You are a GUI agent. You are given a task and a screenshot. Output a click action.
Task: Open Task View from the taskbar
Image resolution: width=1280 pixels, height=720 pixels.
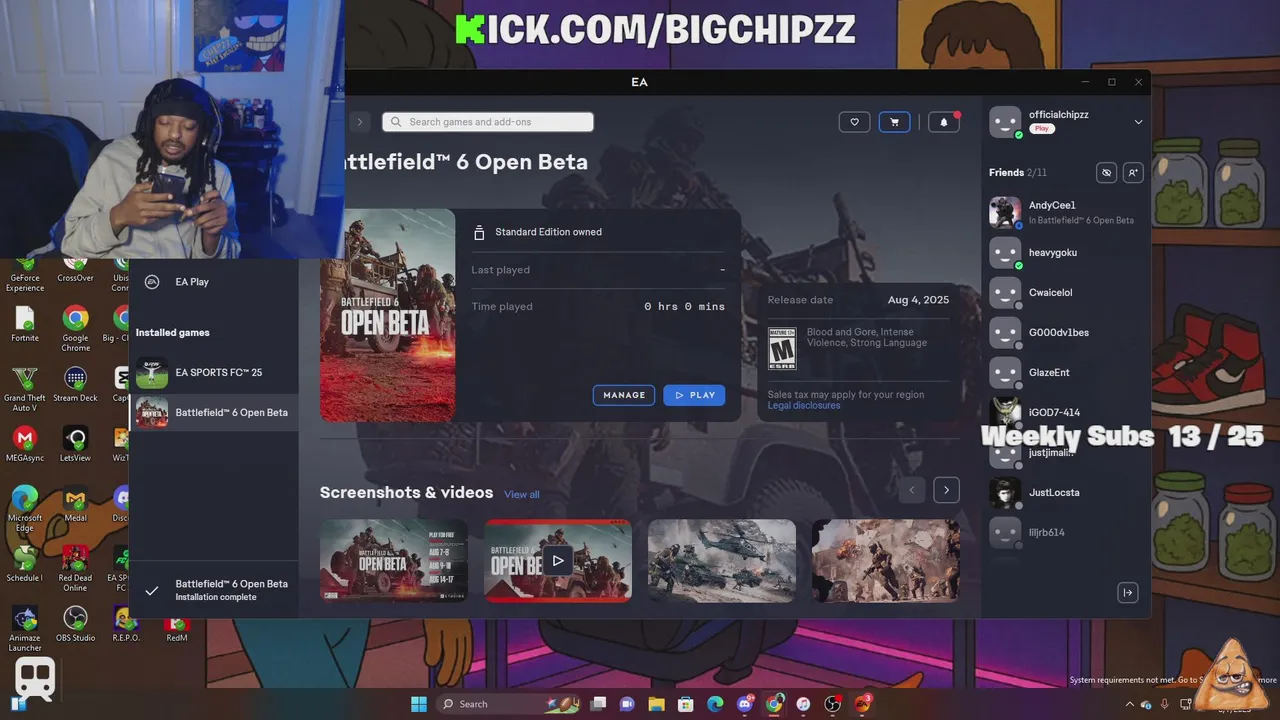(598, 704)
